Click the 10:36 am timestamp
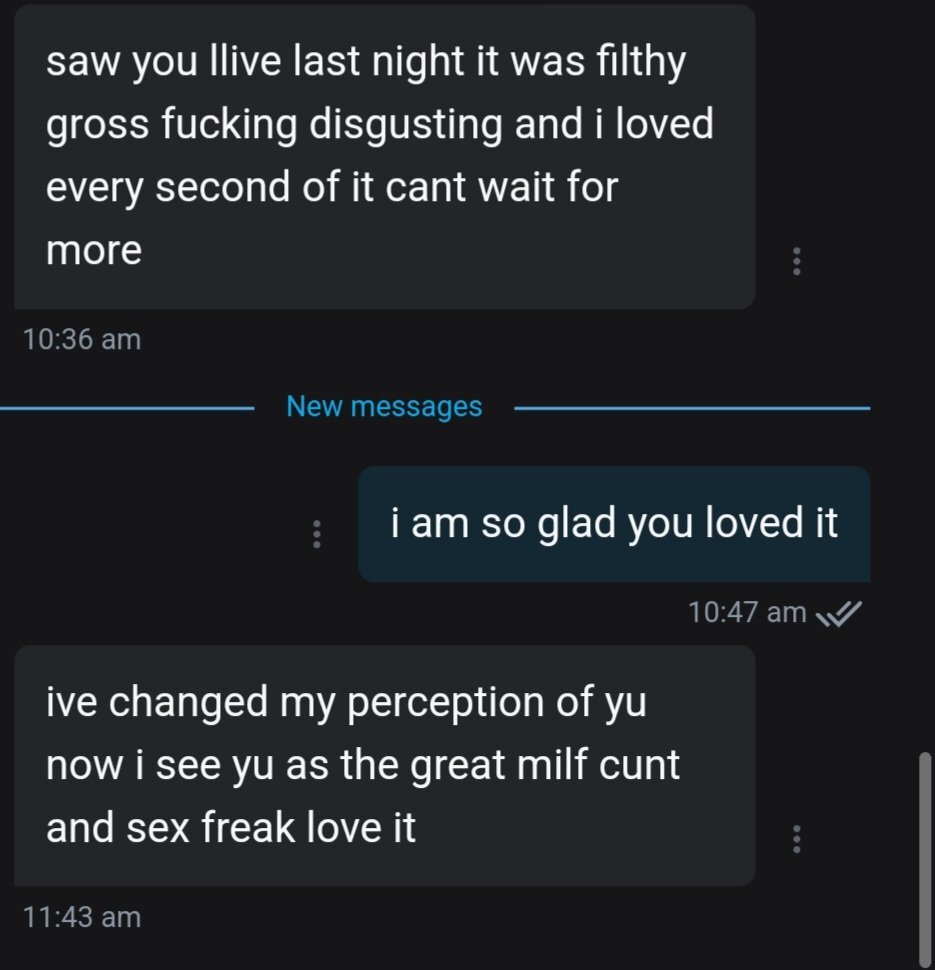Screen dimensions: 935x970 tap(81, 339)
